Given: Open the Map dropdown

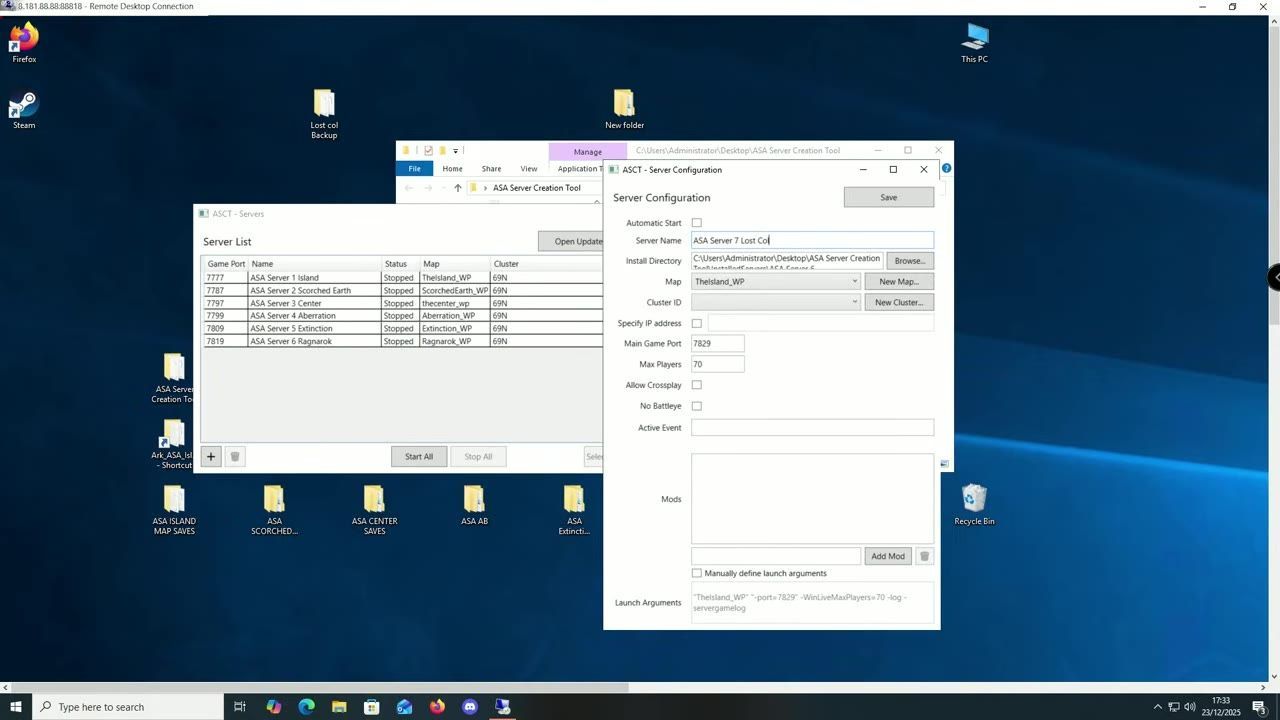Looking at the screenshot, I should coord(776,282).
